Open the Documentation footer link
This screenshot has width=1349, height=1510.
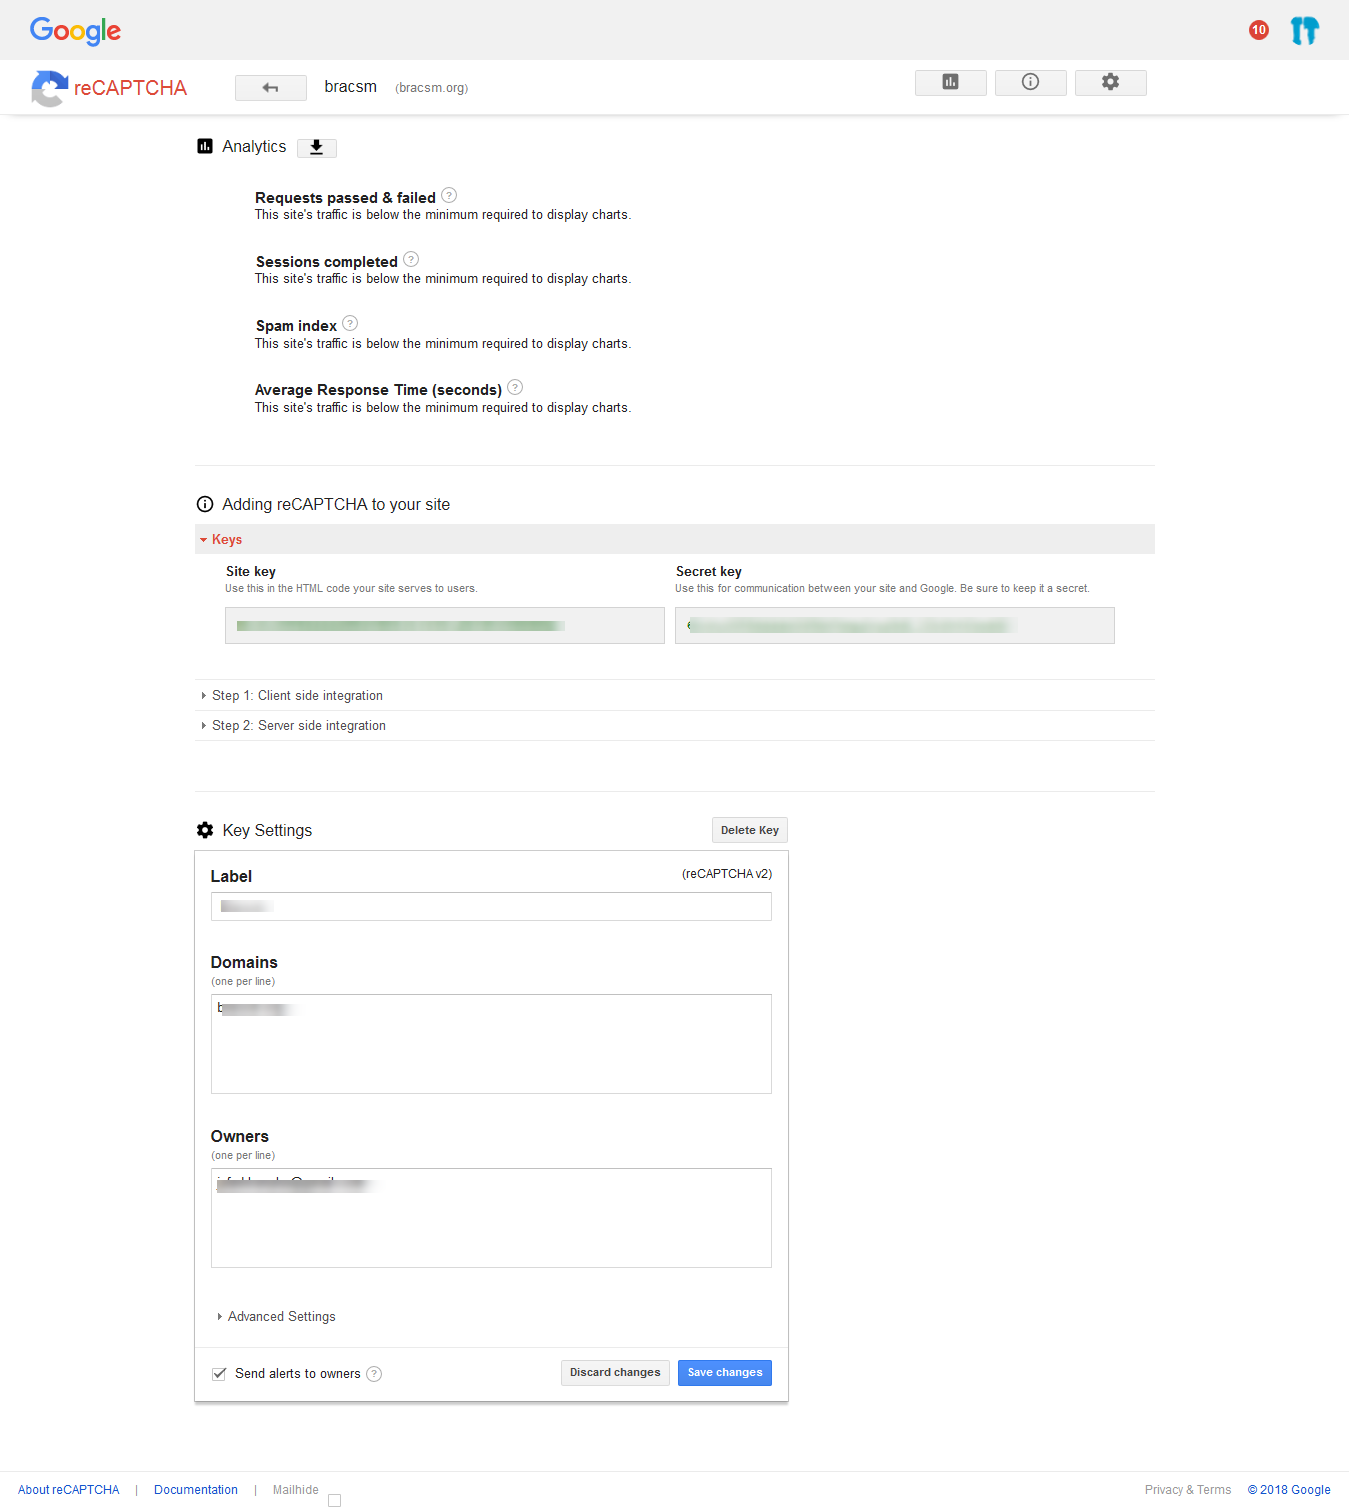(x=196, y=1490)
